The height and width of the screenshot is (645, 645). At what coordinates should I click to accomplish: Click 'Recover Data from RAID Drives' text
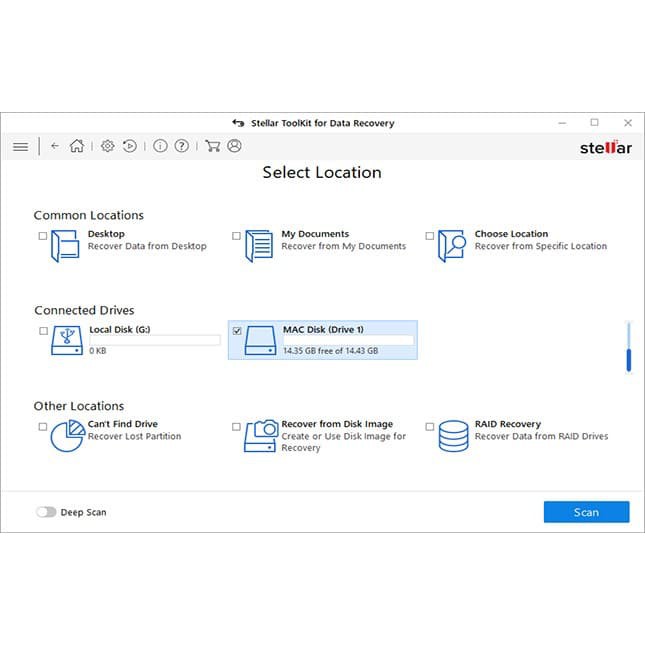click(541, 436)
